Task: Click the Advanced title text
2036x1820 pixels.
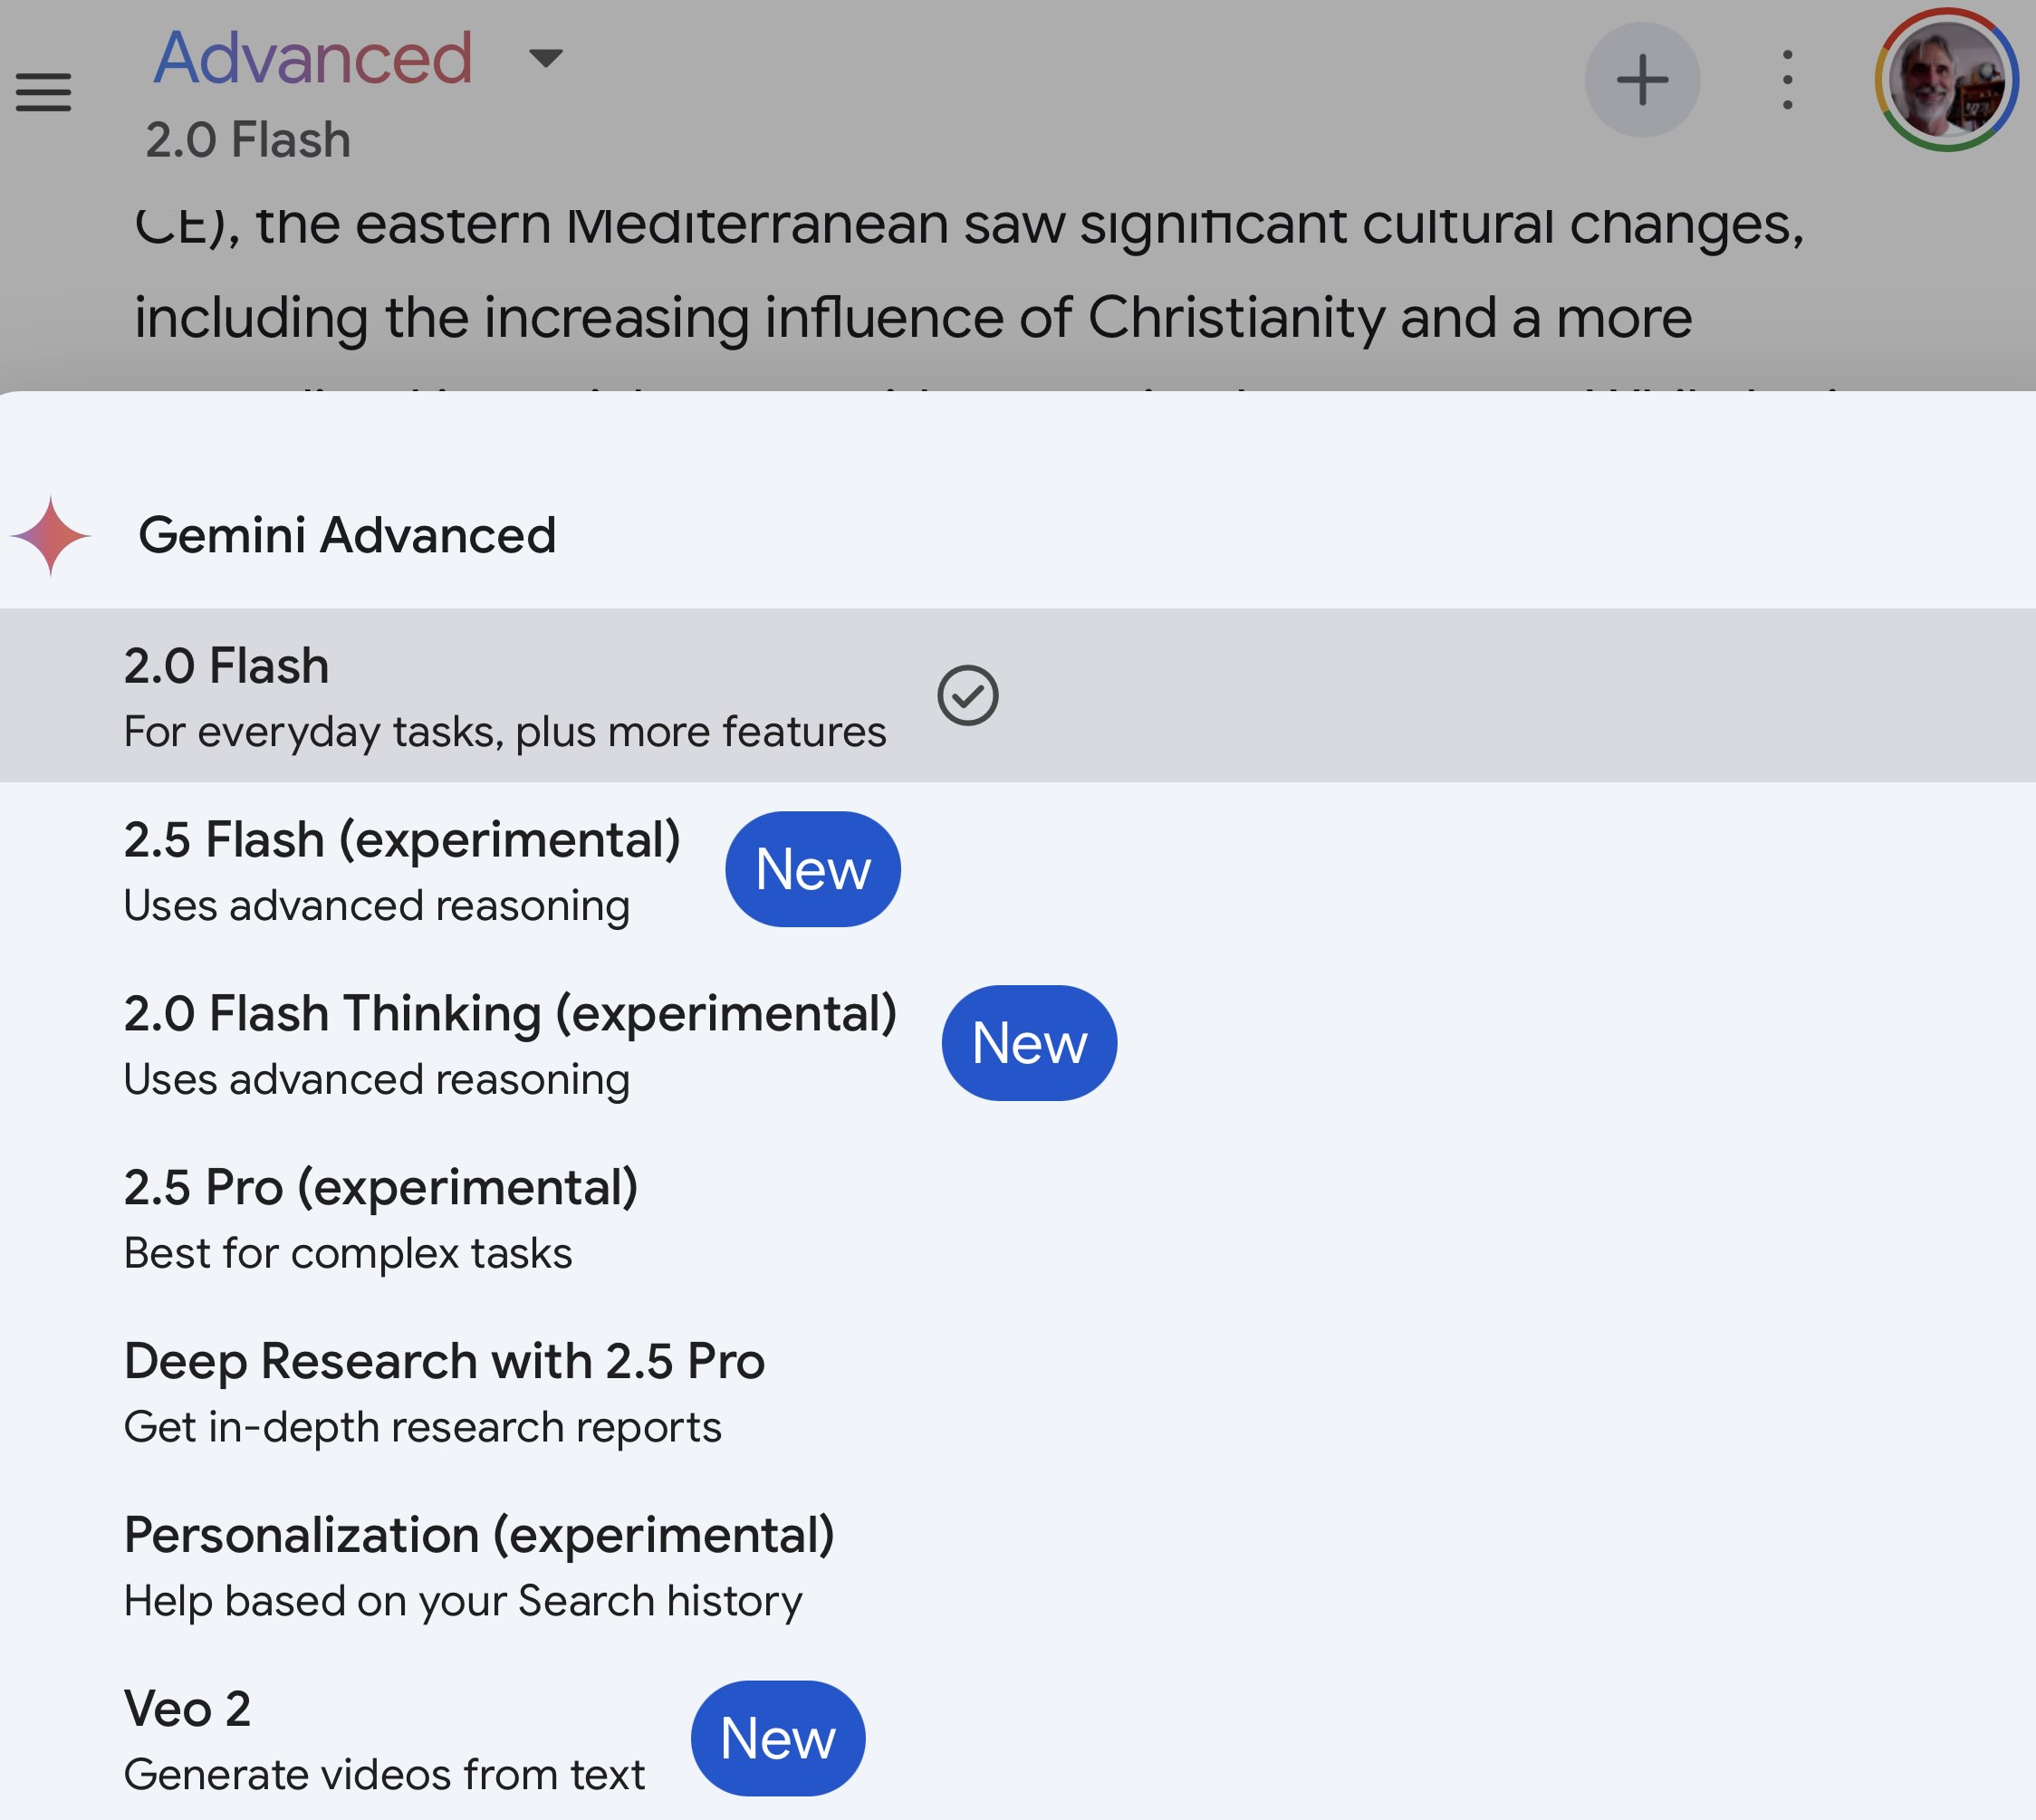Action: tap(312, 58)
